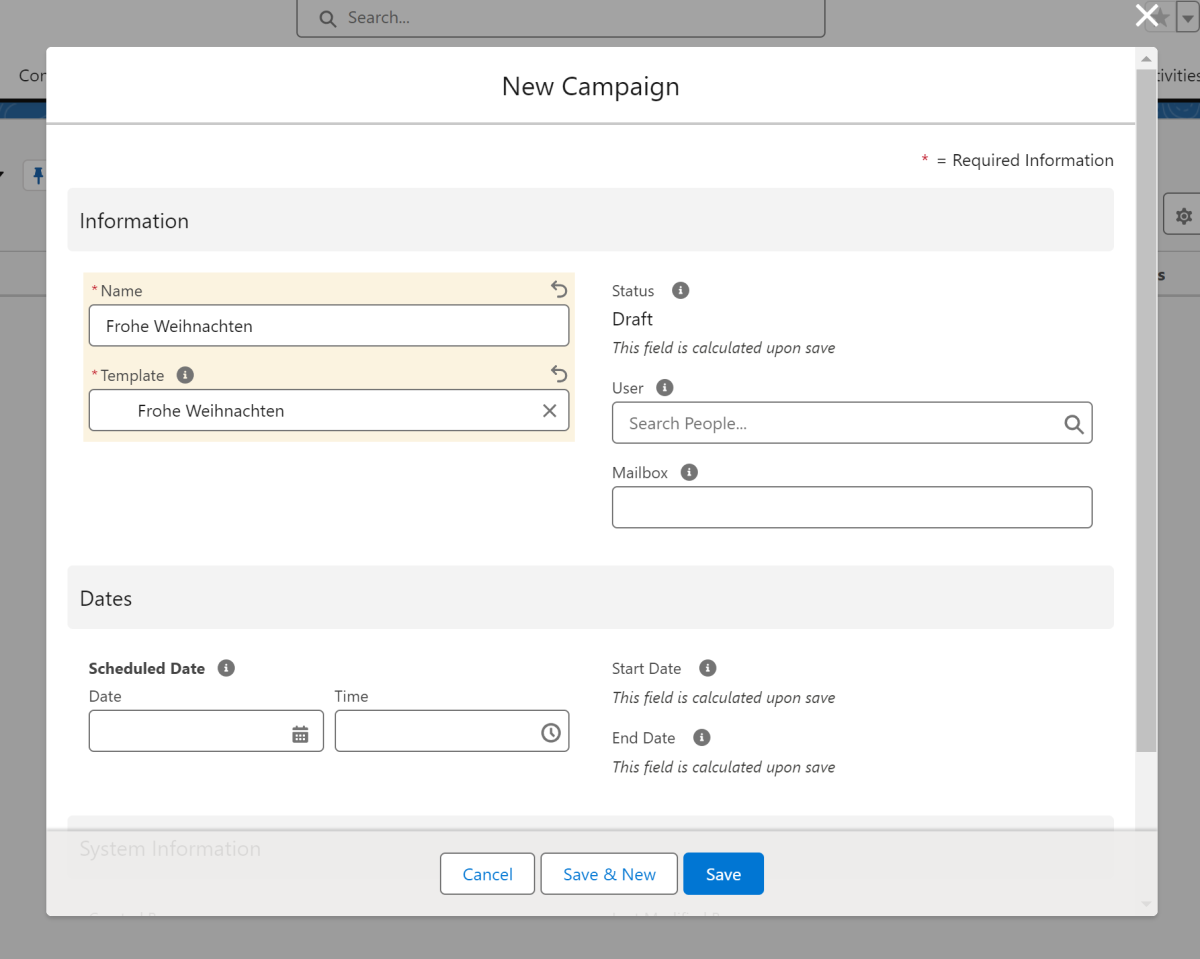The height and width of the screenshot is (959, 1200).
Task: Click into the Mailbox input field
Action: [851, 508]
